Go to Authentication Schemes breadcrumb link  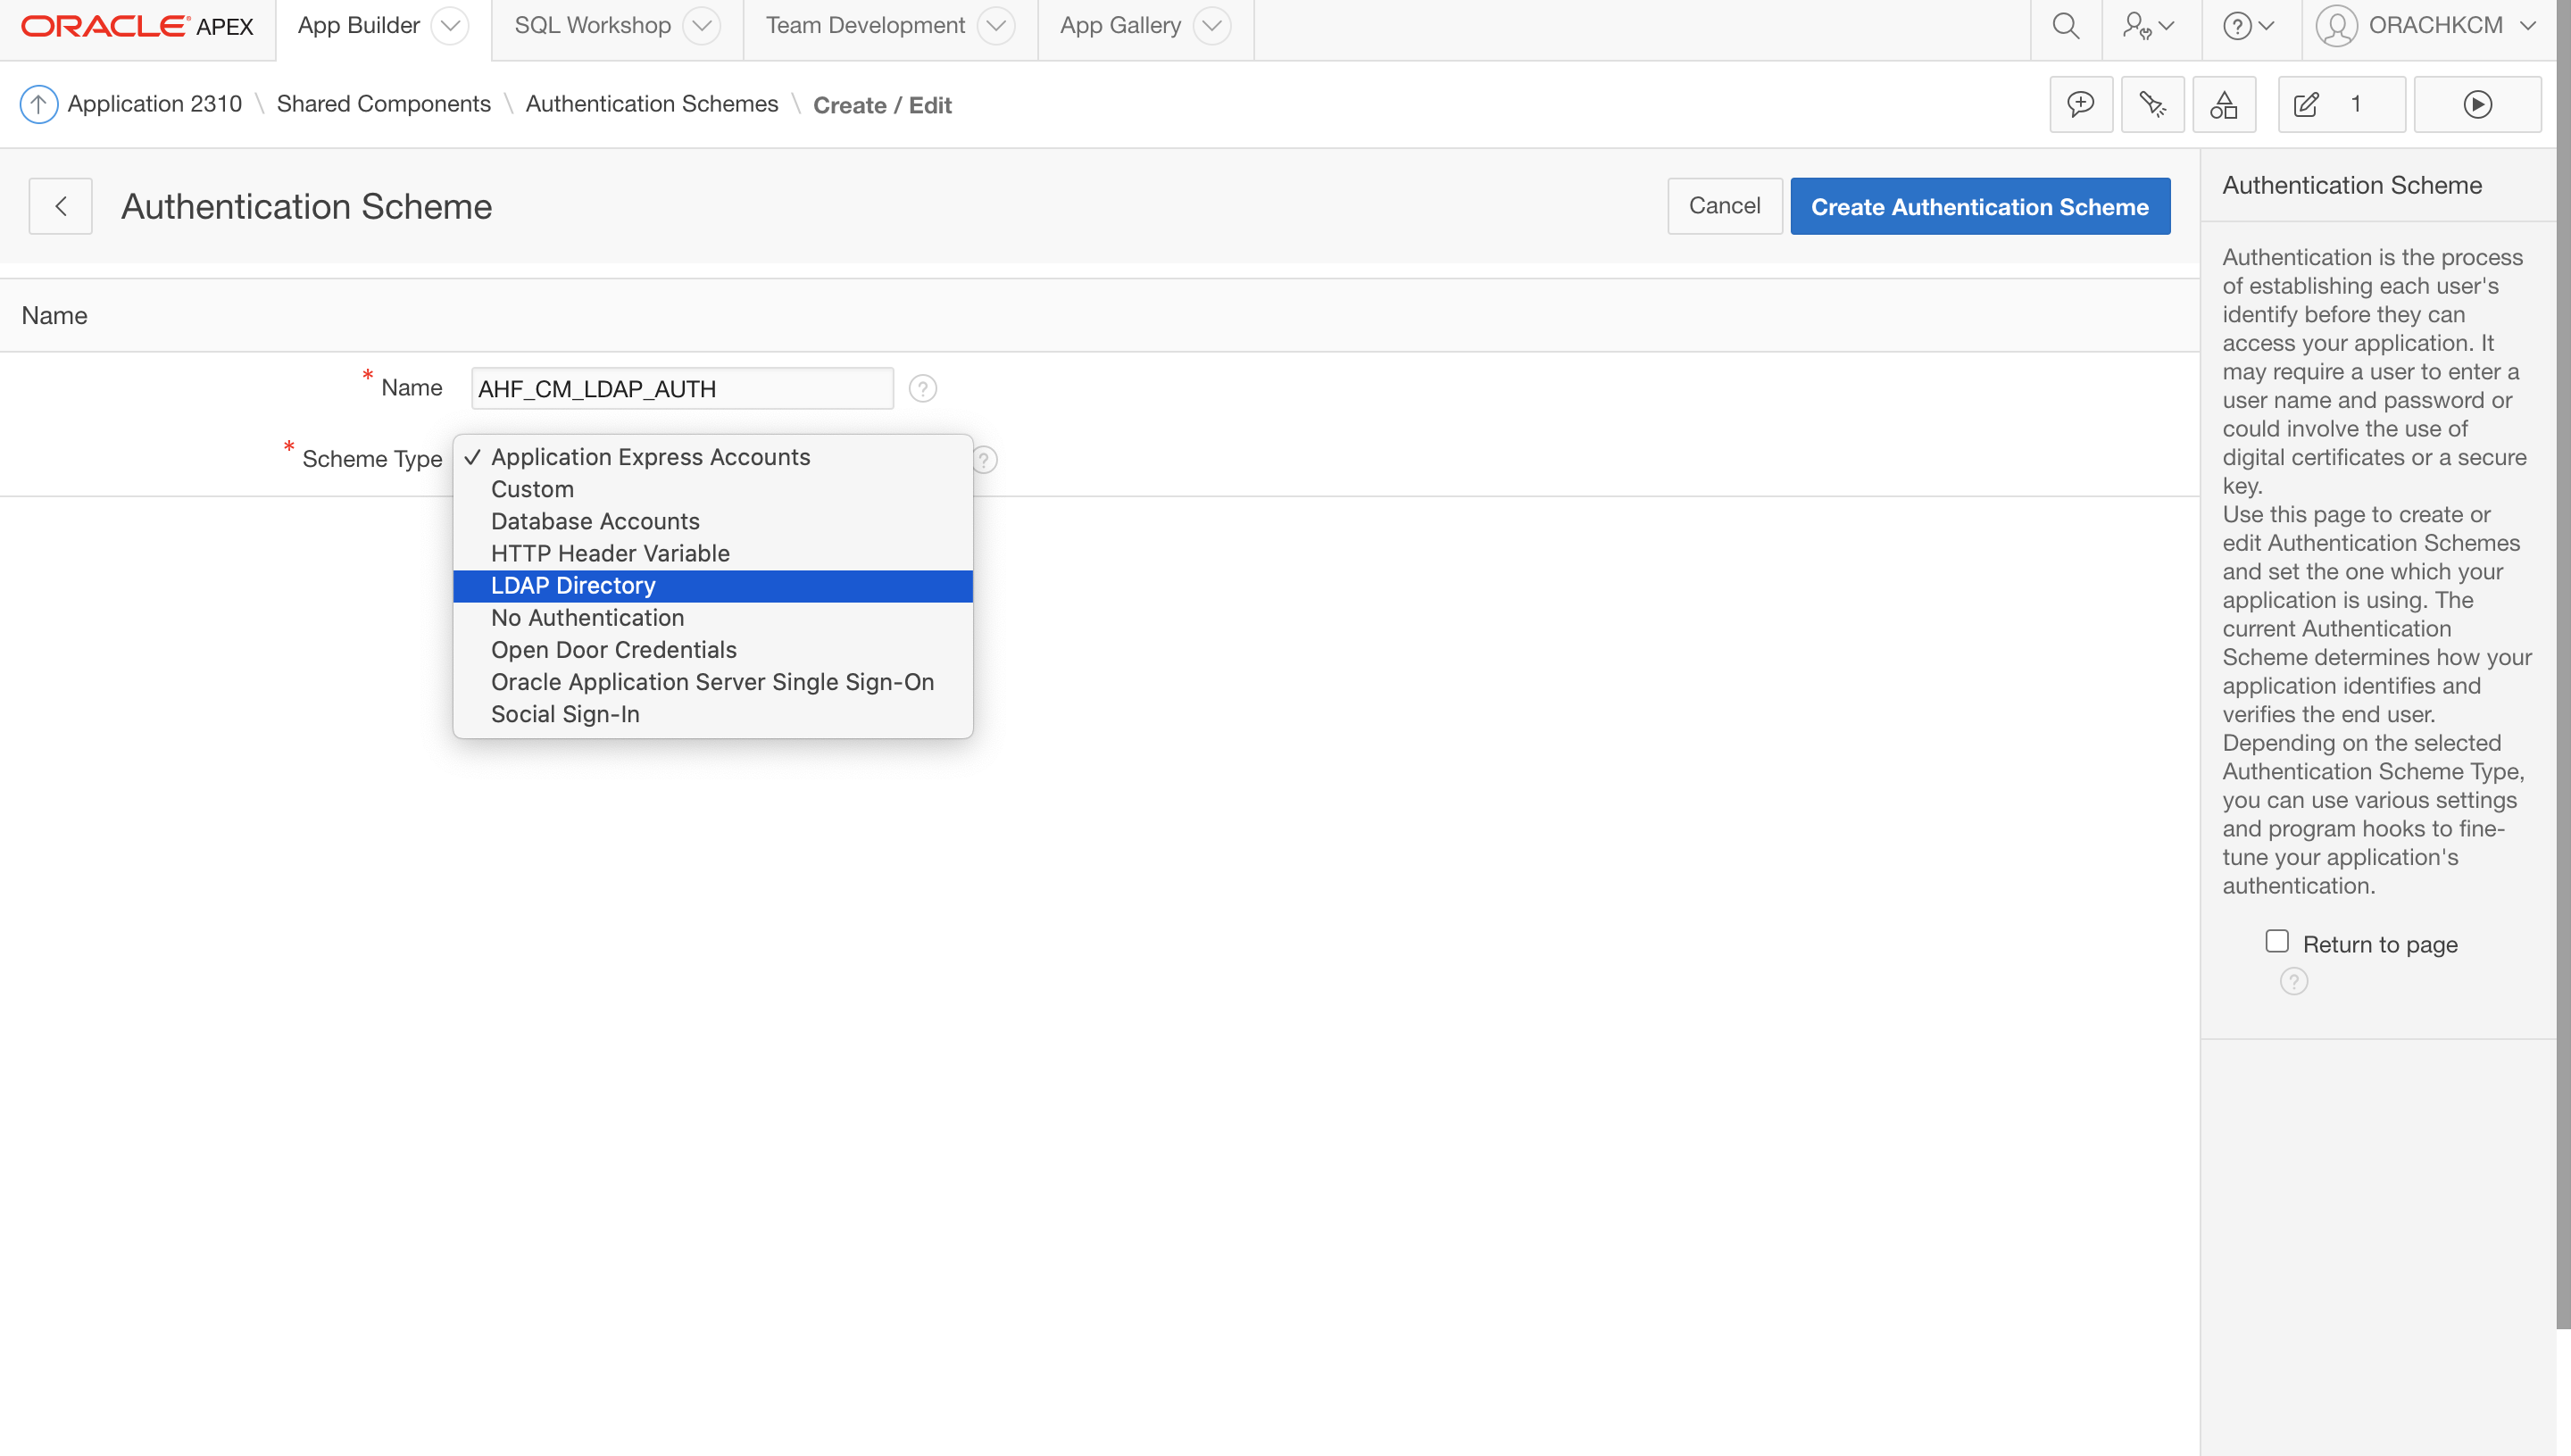651,104
